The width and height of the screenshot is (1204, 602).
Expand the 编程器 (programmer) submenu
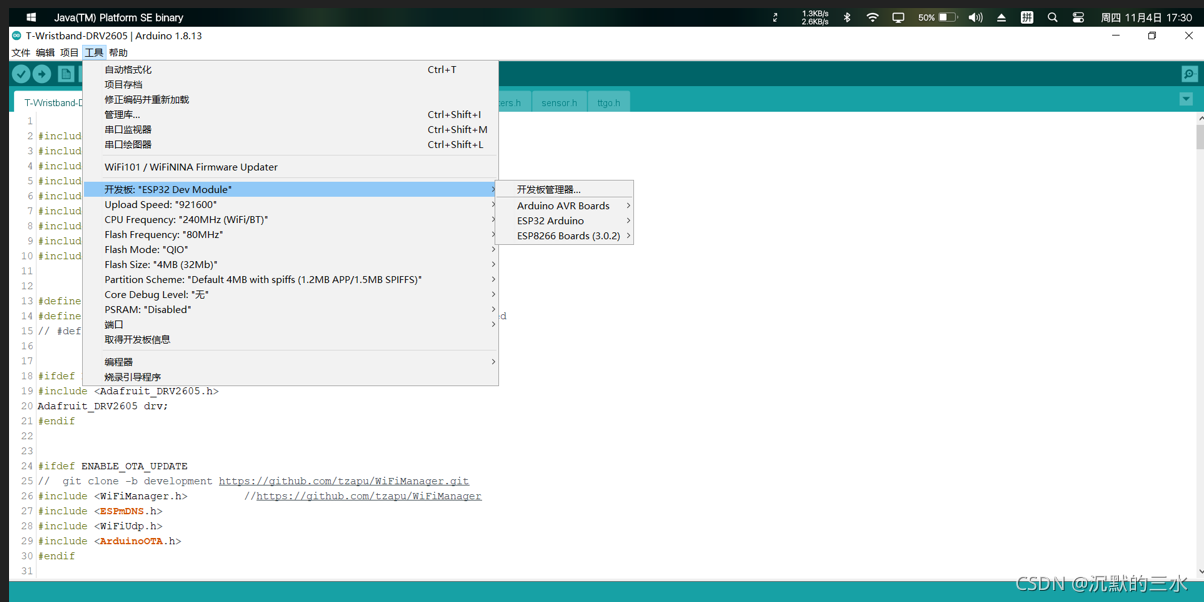(291, 362)
